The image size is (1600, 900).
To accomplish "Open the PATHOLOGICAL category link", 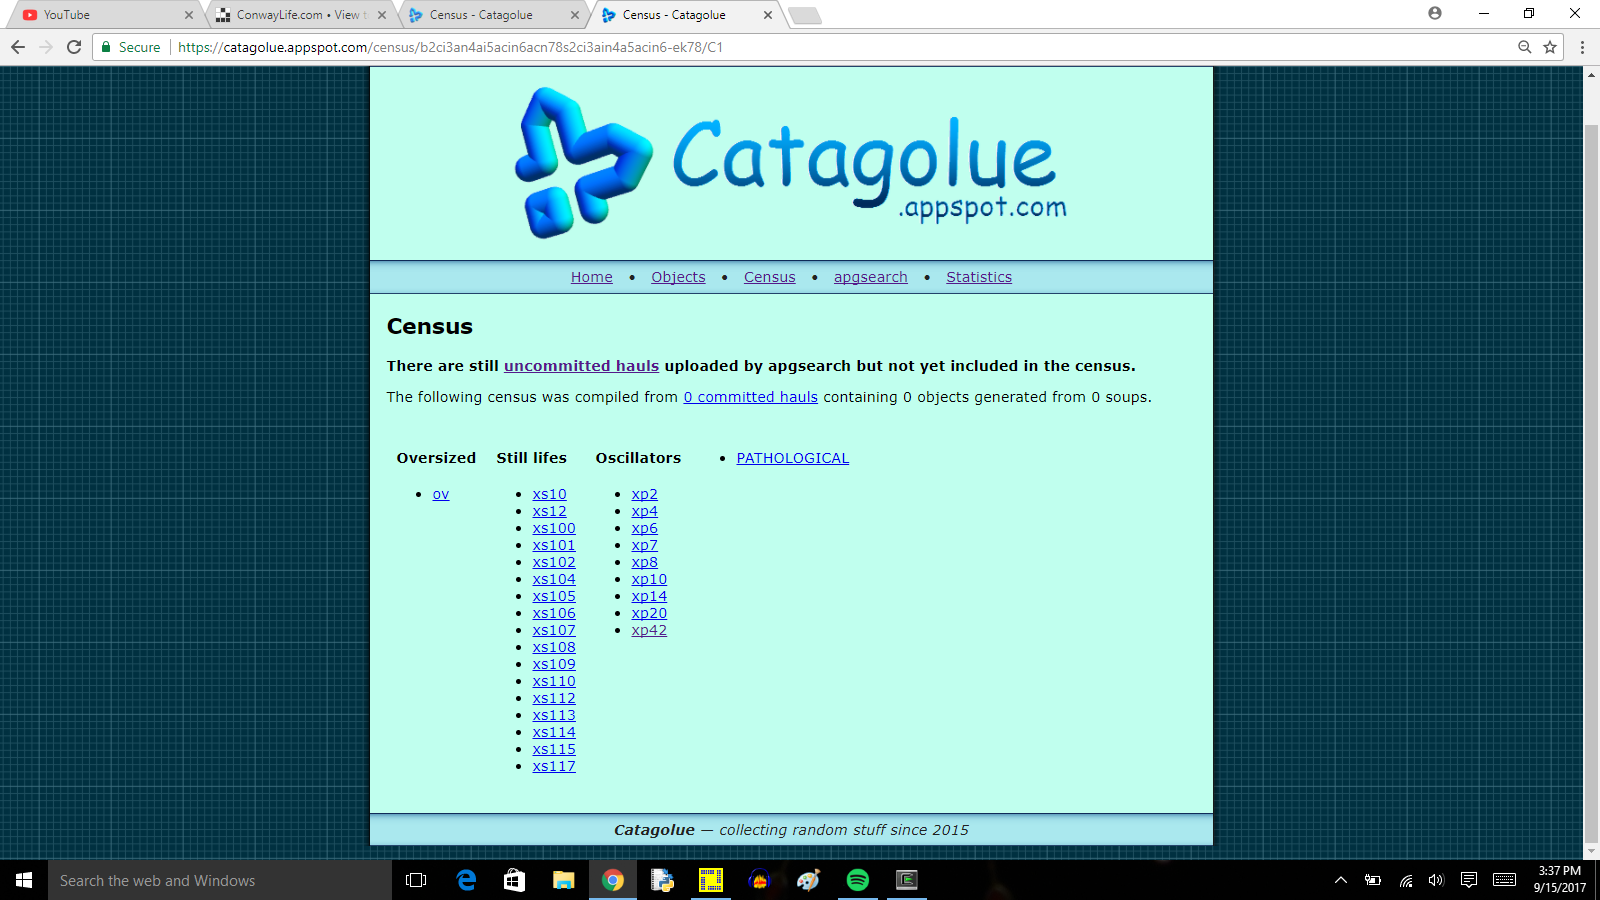I will 792,458.
